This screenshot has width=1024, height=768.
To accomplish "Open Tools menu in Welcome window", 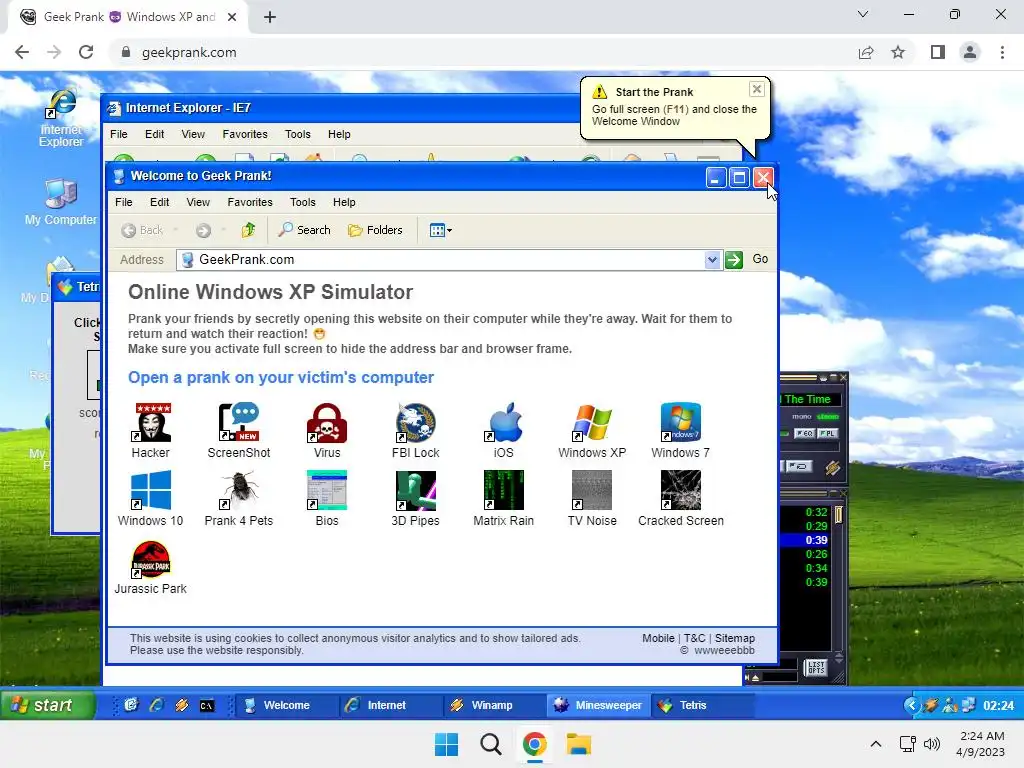I will tap(302, 202).
